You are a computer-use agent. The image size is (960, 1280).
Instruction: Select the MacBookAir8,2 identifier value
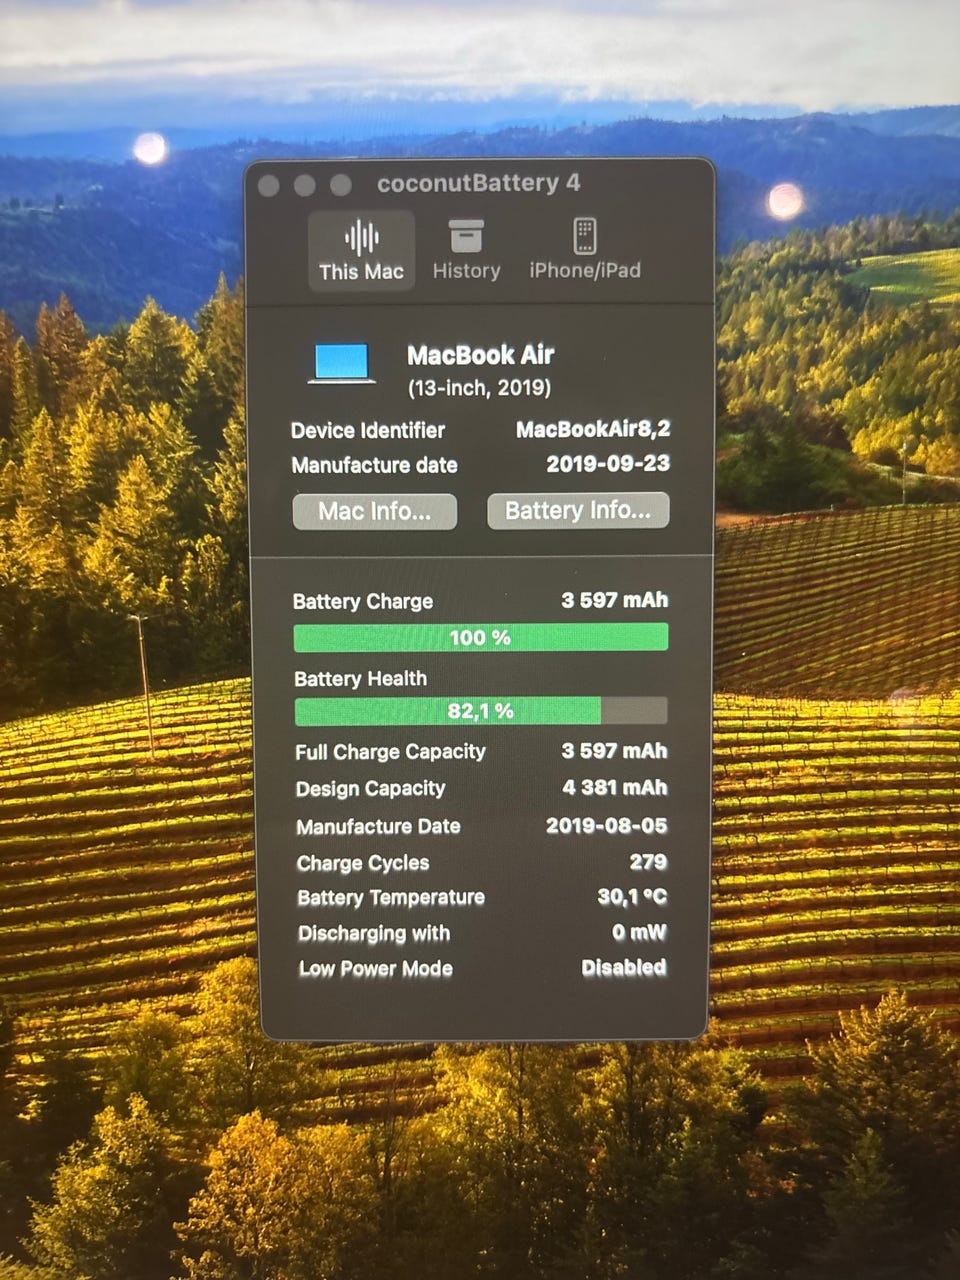click(x=593, y=430)
